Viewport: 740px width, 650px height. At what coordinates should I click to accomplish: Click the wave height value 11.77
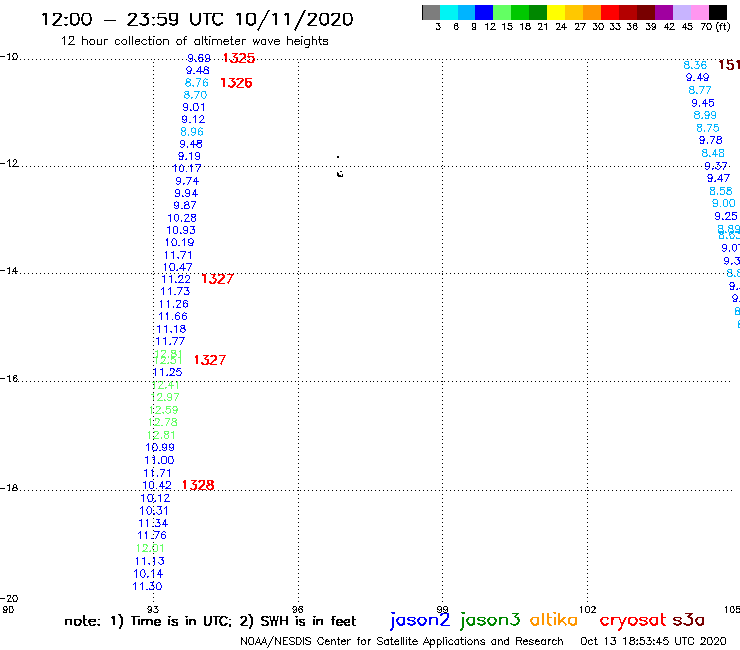(170, 341)
